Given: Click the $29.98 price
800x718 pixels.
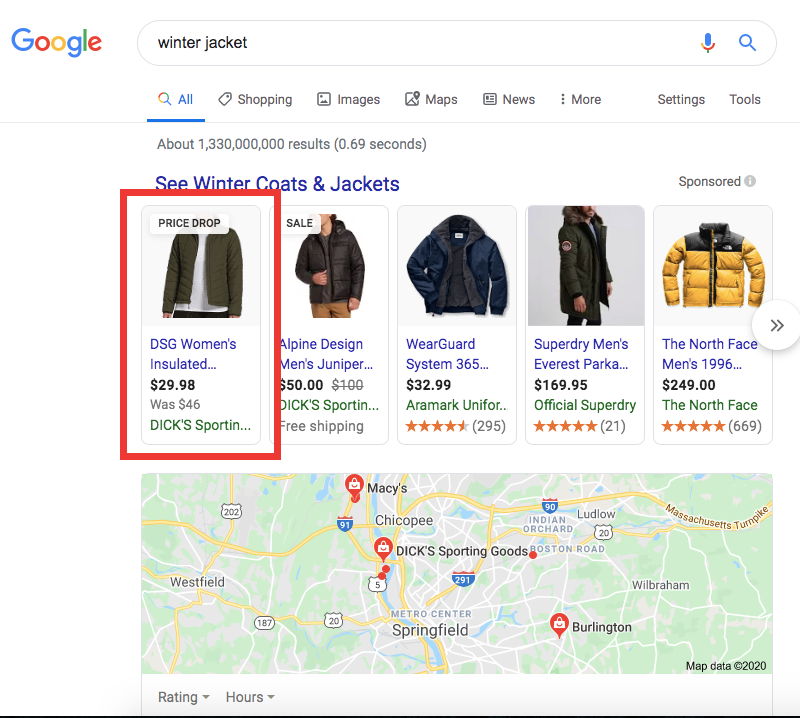Looking at the screenshot, I should coord(172,385).
